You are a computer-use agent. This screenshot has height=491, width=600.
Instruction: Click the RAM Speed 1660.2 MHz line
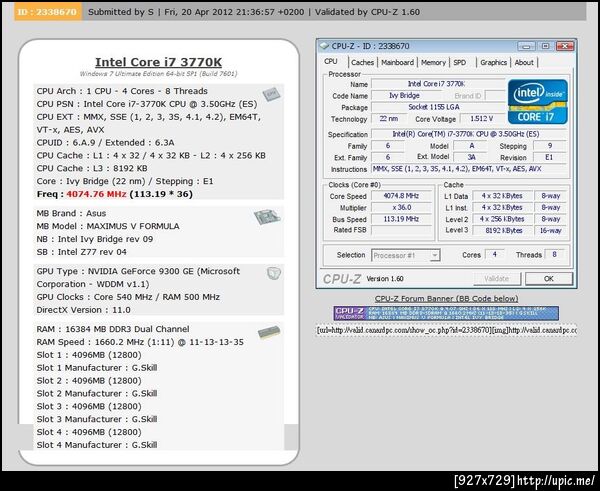point(140,342)
